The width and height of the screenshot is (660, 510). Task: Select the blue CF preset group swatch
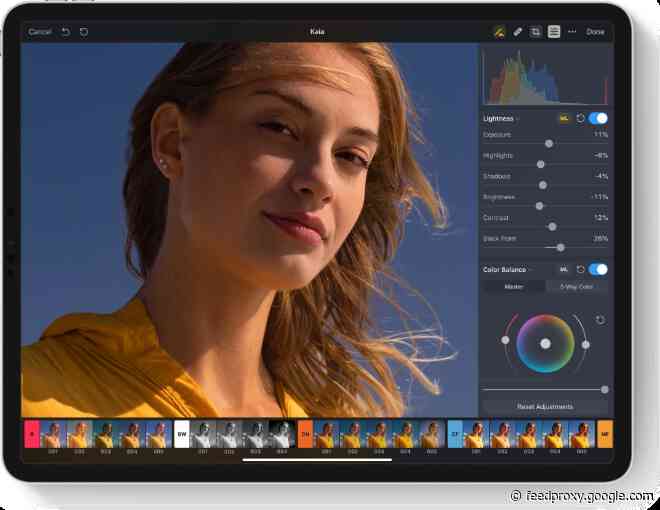[455, 434]
